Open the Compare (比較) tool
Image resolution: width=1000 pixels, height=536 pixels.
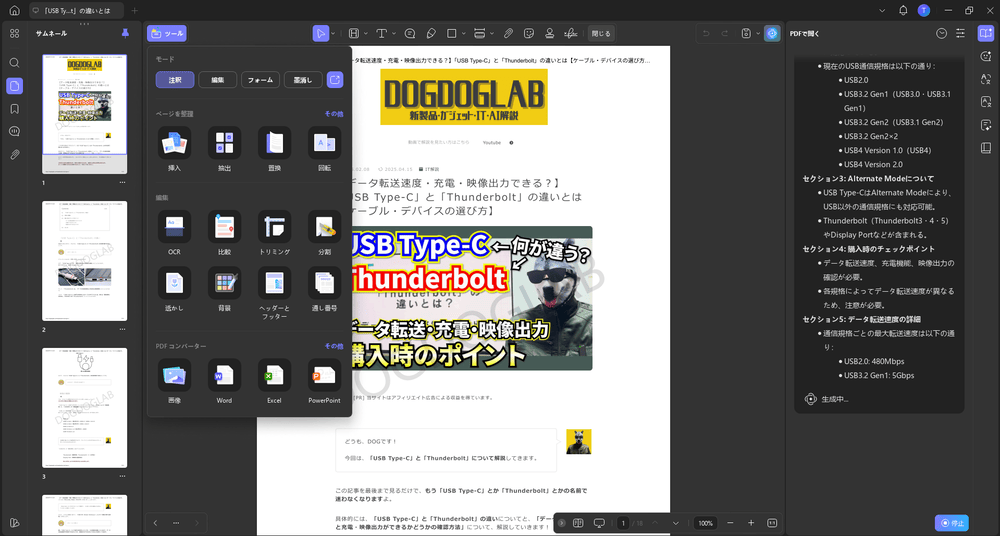click(x=224, y=226)
